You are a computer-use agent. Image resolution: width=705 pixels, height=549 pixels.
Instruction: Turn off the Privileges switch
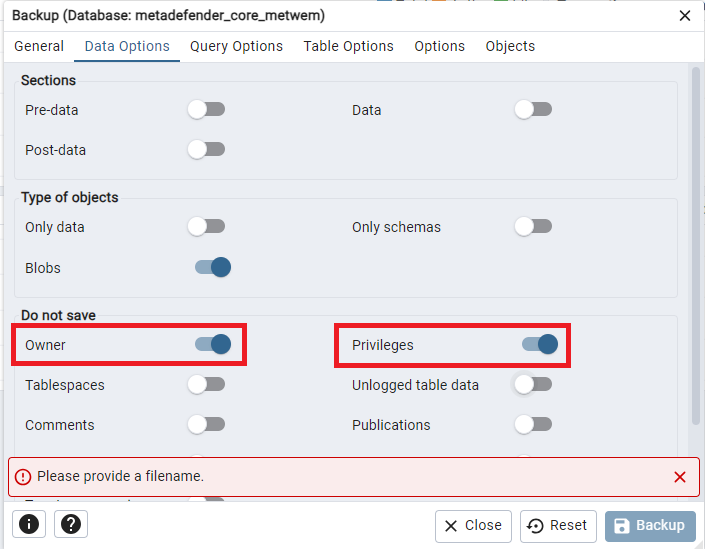click(x=540, y=344)
